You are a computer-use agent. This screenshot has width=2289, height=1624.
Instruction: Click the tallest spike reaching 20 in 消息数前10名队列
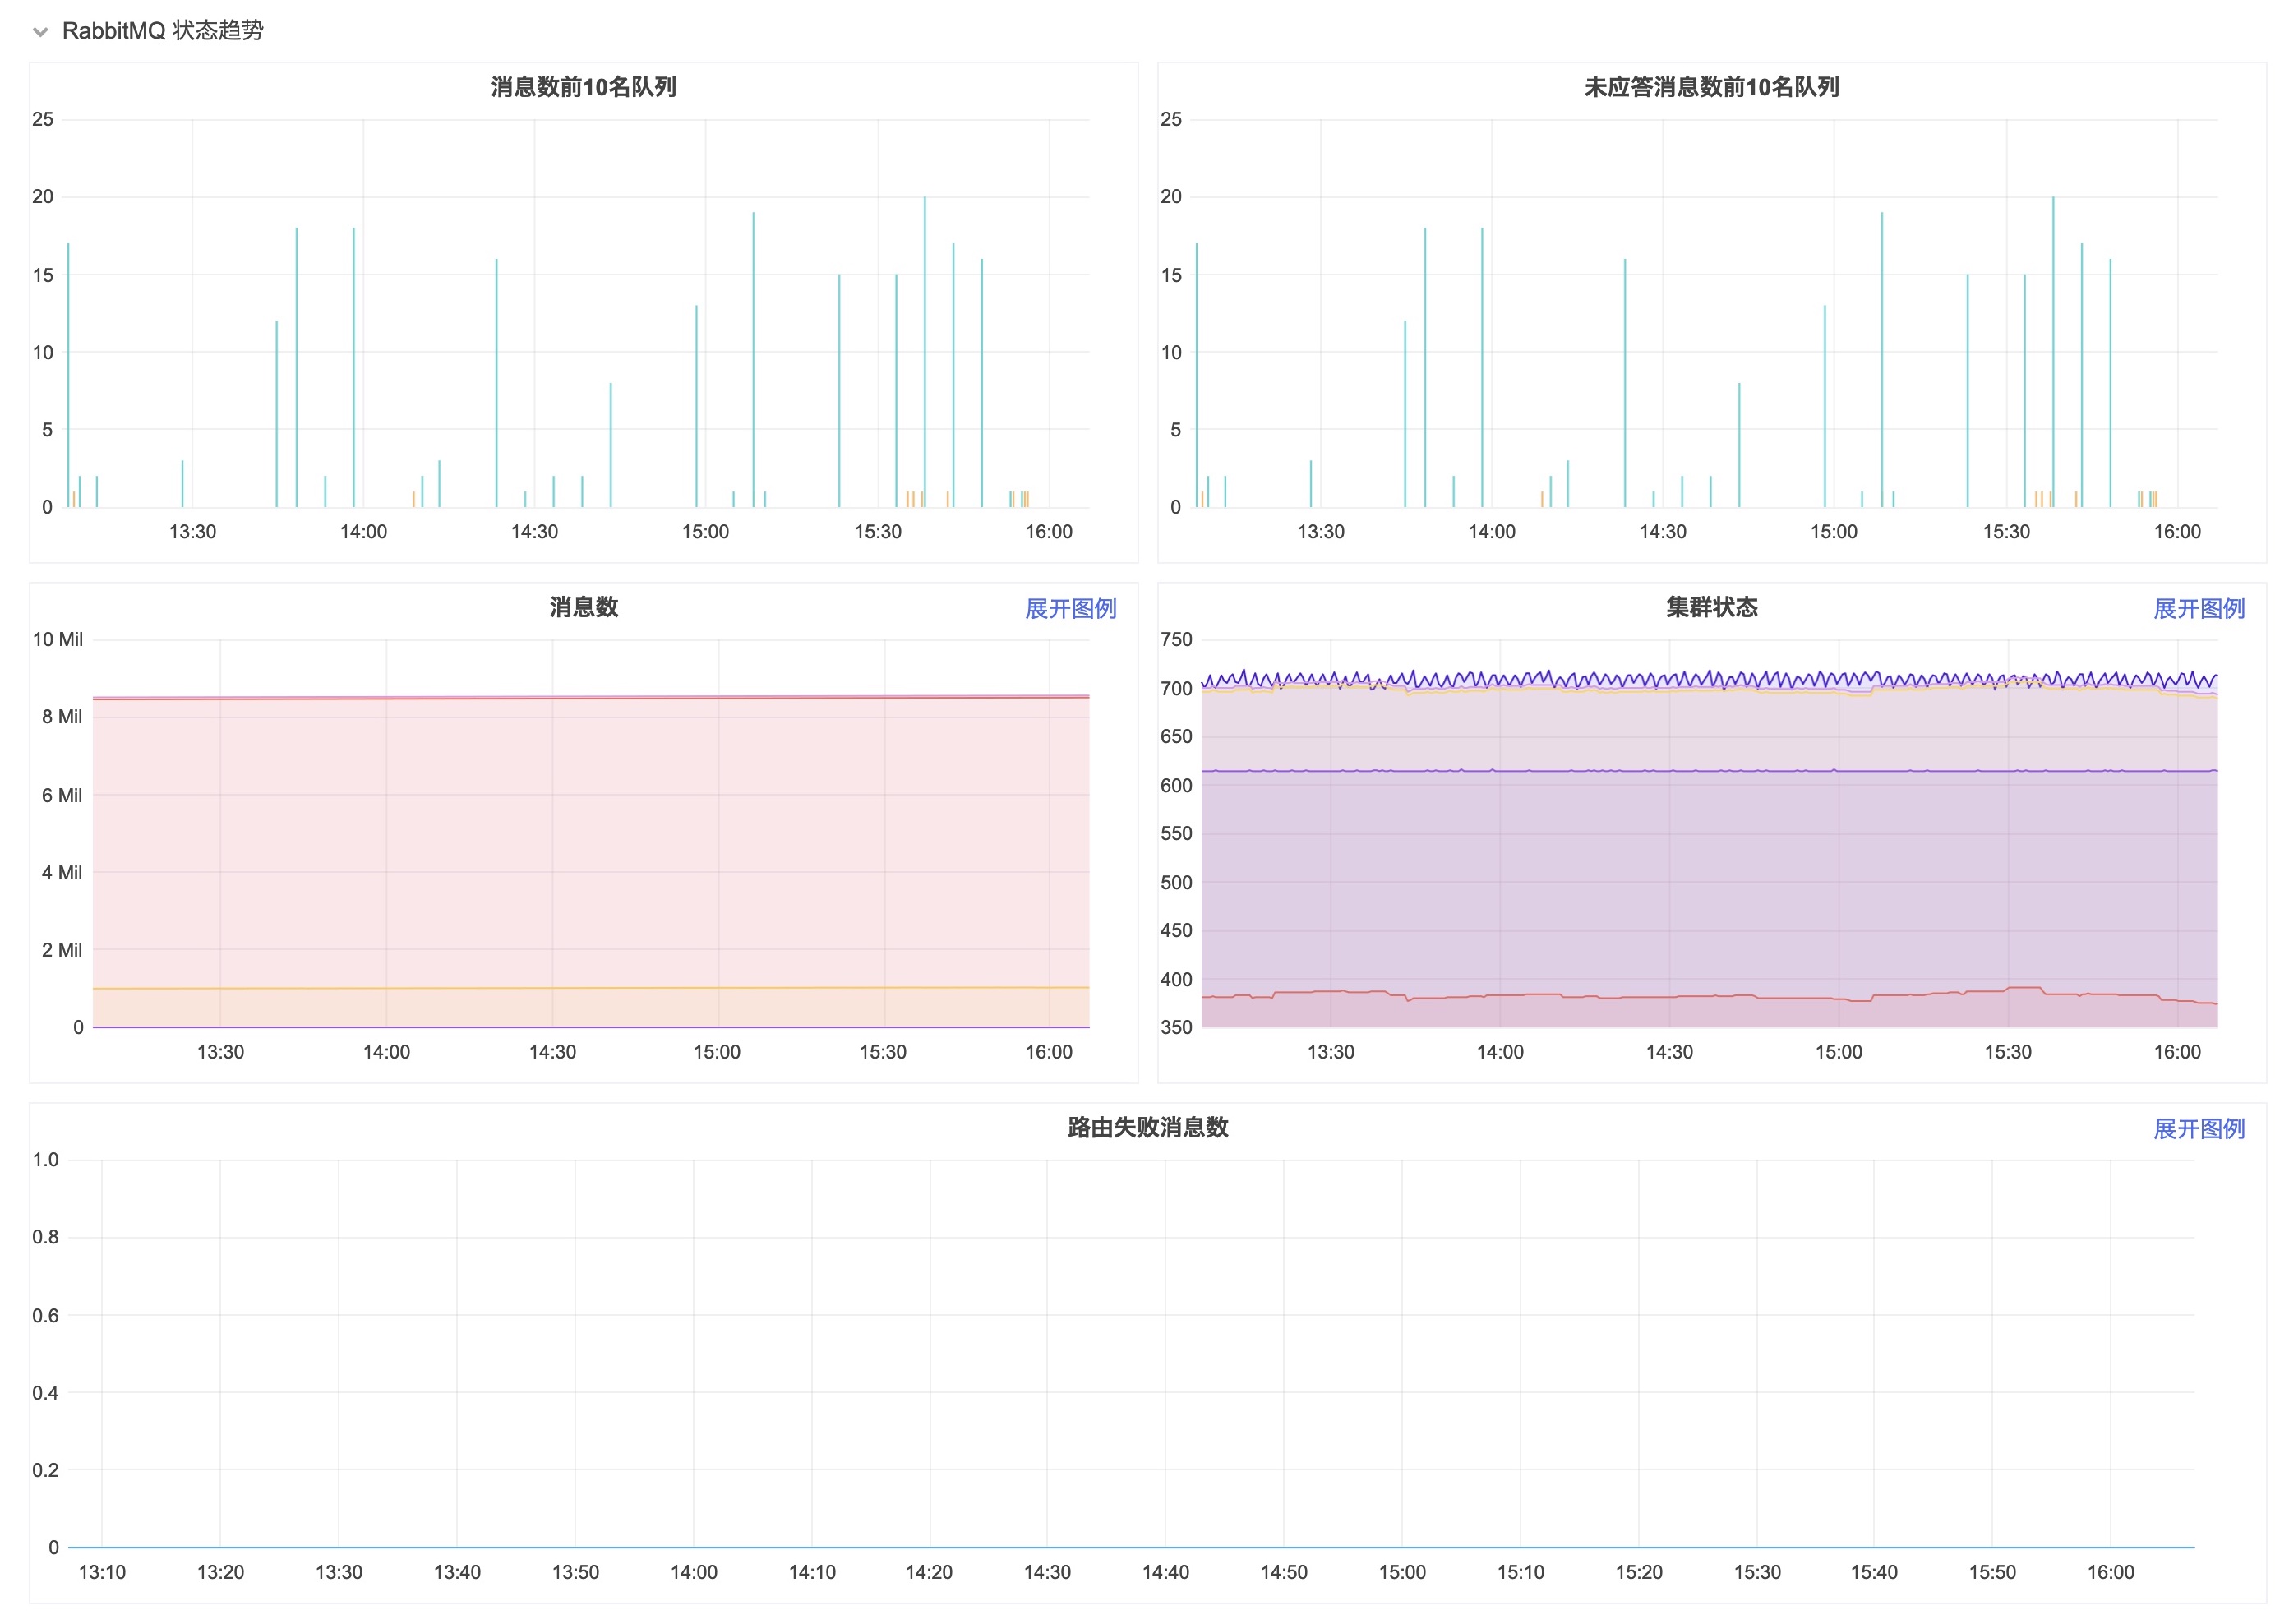coord(924,350)
